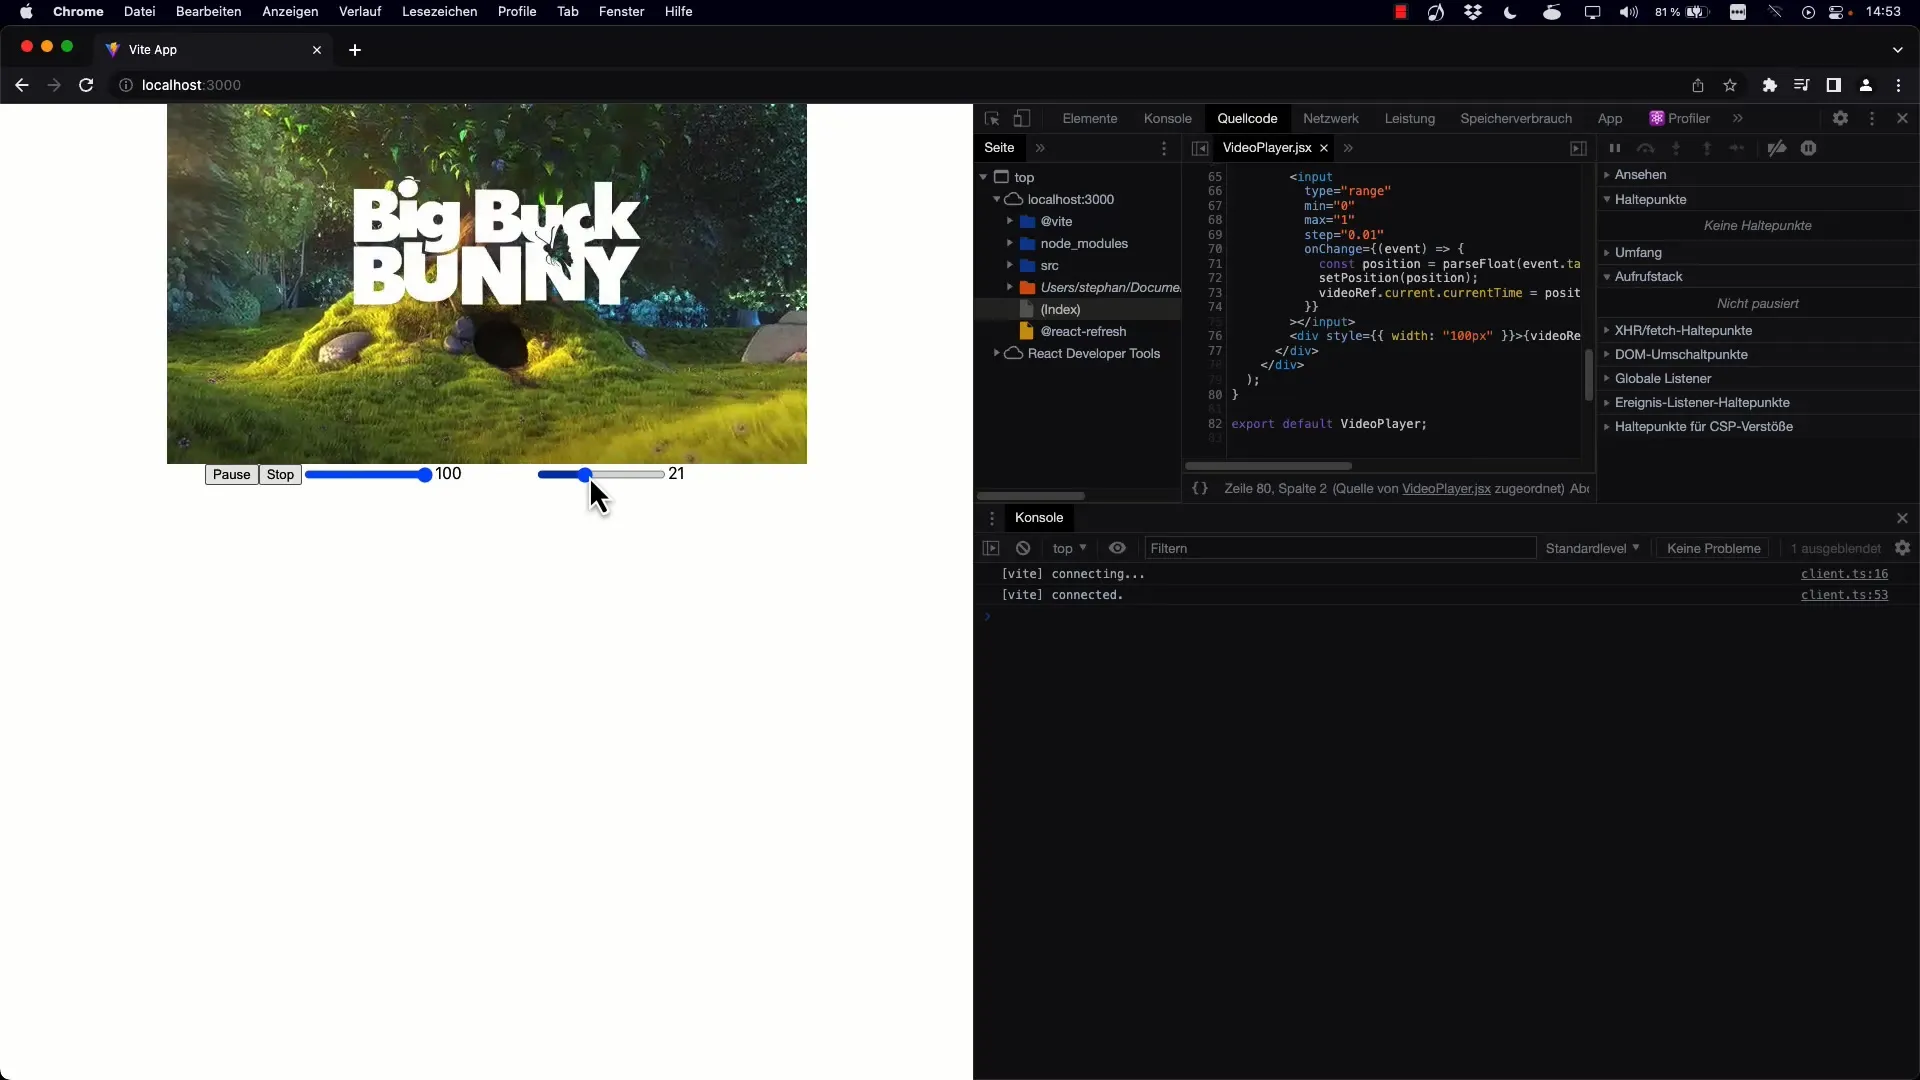
Task: Open Standardlevel log level dropdown
Action: pos(1592,548)
